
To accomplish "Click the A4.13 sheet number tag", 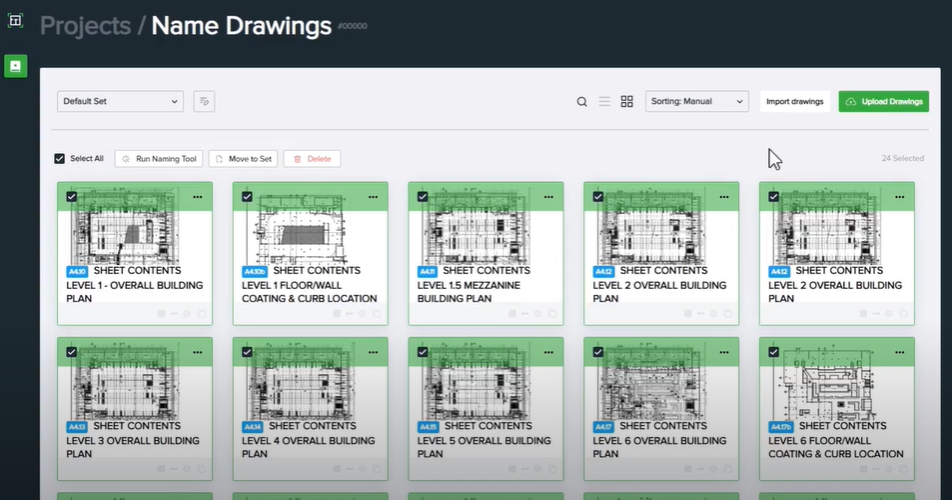I will point(77,427).
